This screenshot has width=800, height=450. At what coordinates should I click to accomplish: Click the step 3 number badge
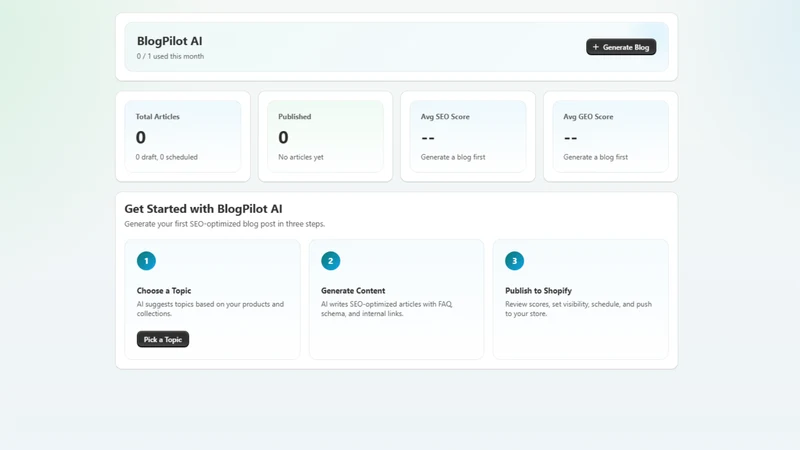514,261
